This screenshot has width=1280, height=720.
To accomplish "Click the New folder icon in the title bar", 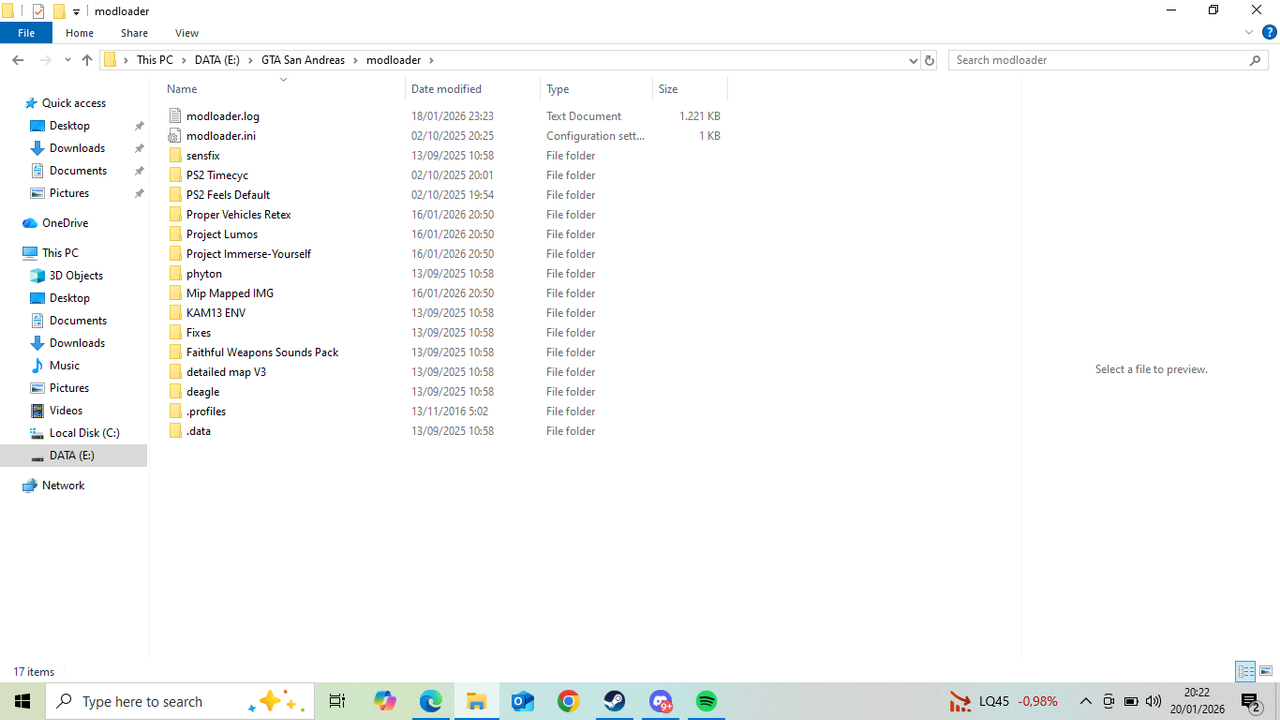I will (58, 11).
